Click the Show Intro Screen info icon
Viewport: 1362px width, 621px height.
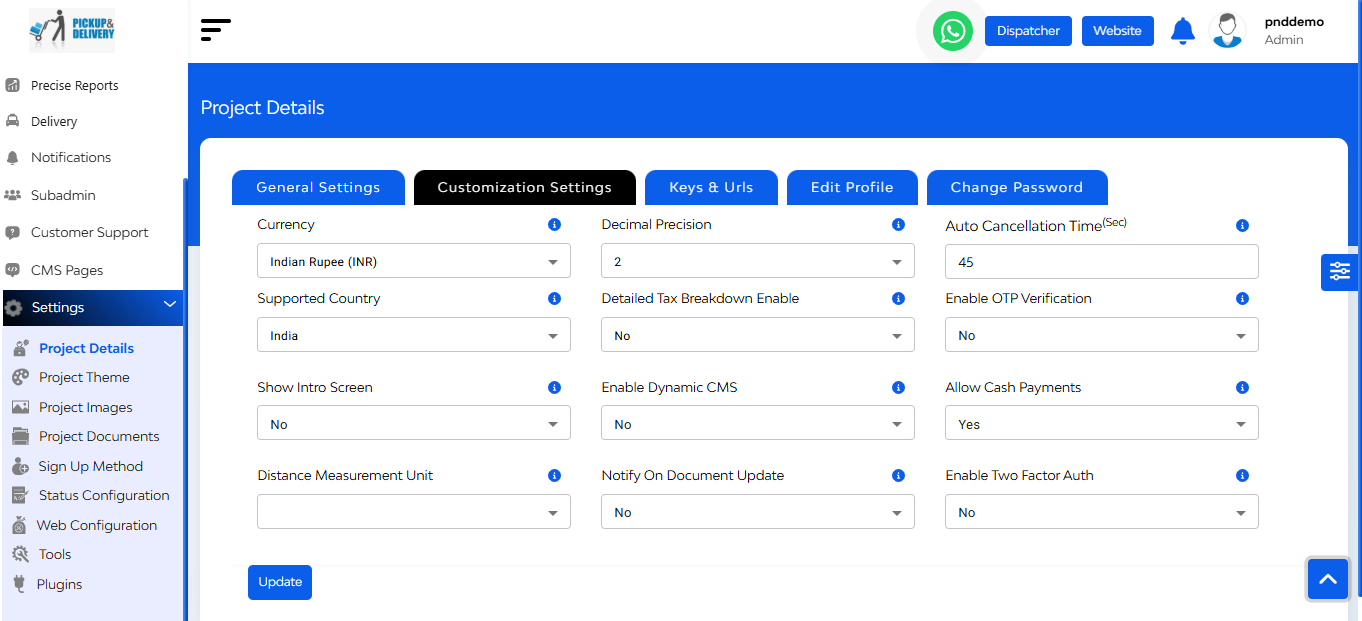pos(554,388)
